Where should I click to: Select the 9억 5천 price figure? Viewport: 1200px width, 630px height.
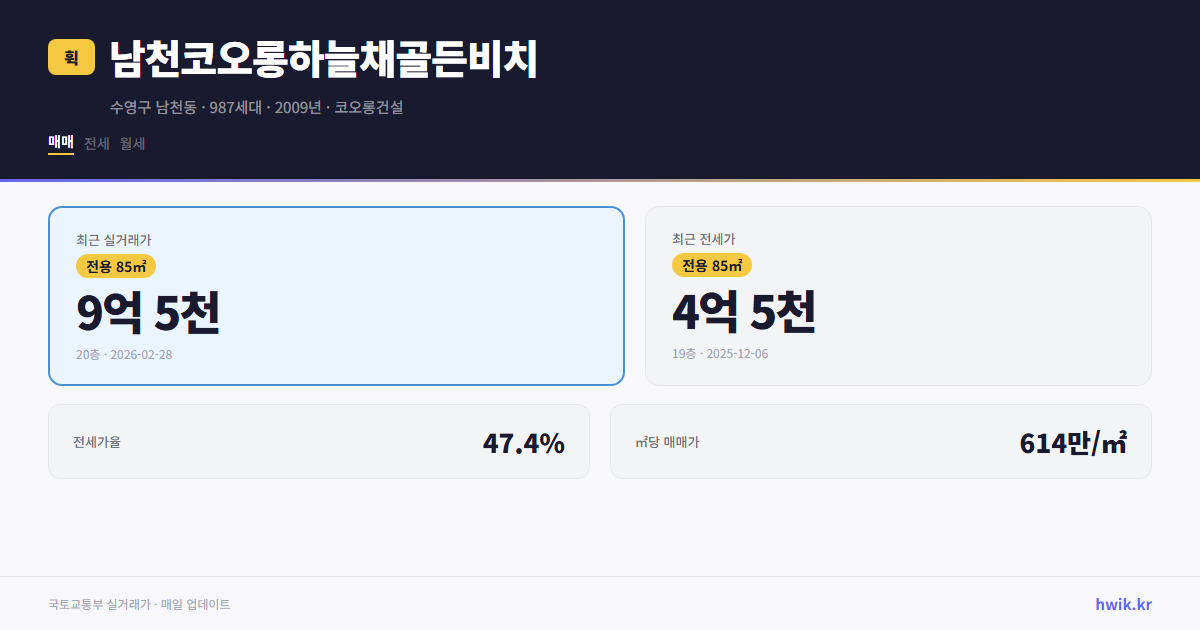pos(150,313)
